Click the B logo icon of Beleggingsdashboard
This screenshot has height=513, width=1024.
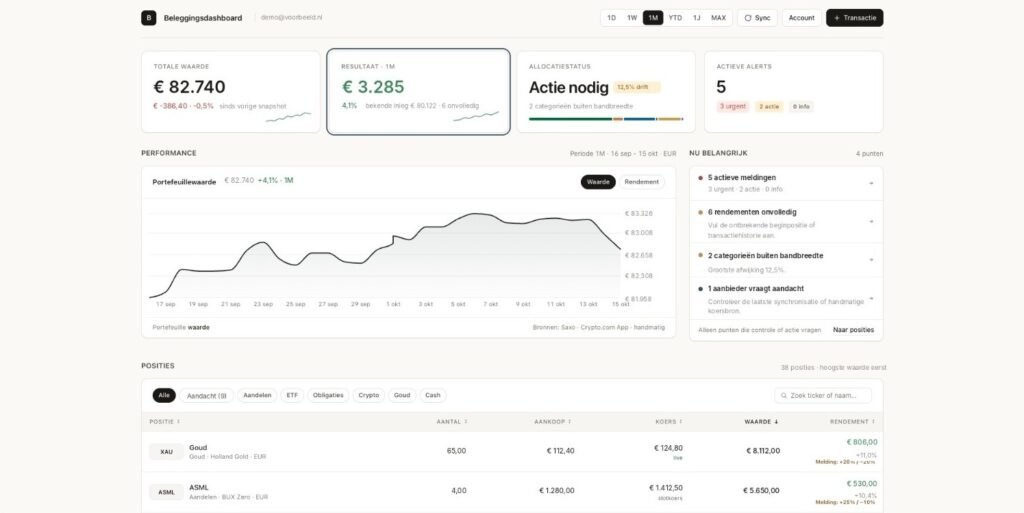[x=148, y=18]
